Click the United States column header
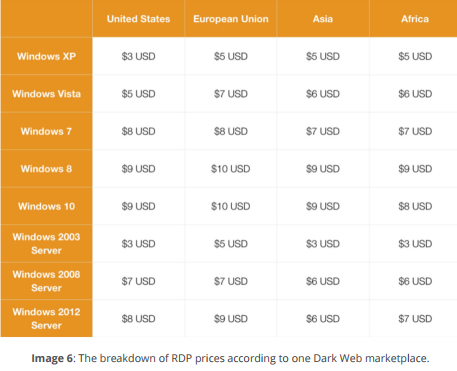457x371 pixels. pos(138,19)
